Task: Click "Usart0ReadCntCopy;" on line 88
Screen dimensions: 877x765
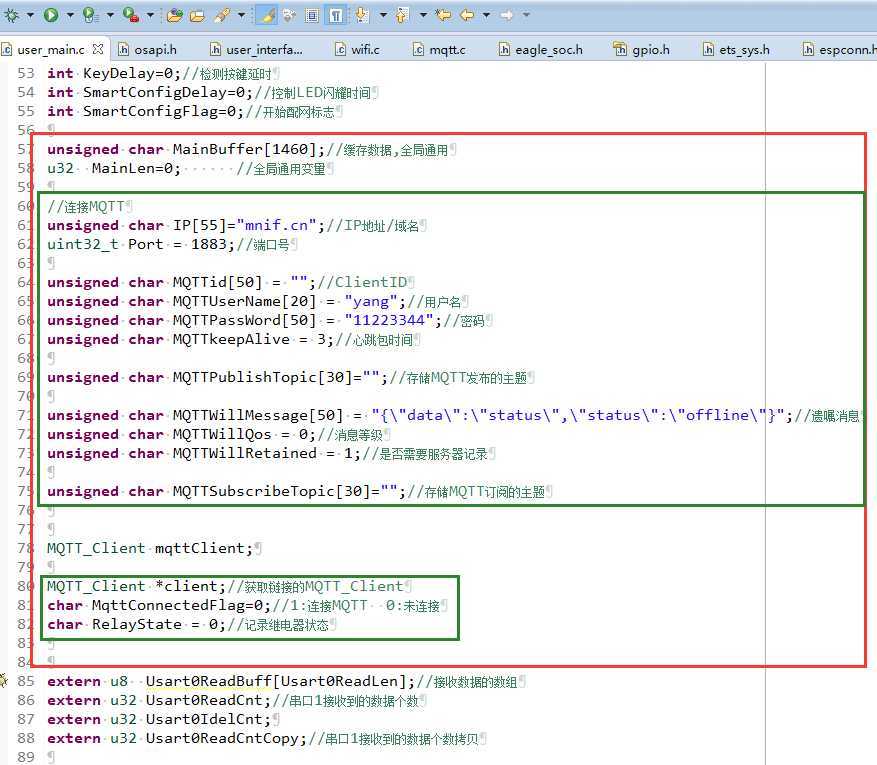Action: [227, 739]
